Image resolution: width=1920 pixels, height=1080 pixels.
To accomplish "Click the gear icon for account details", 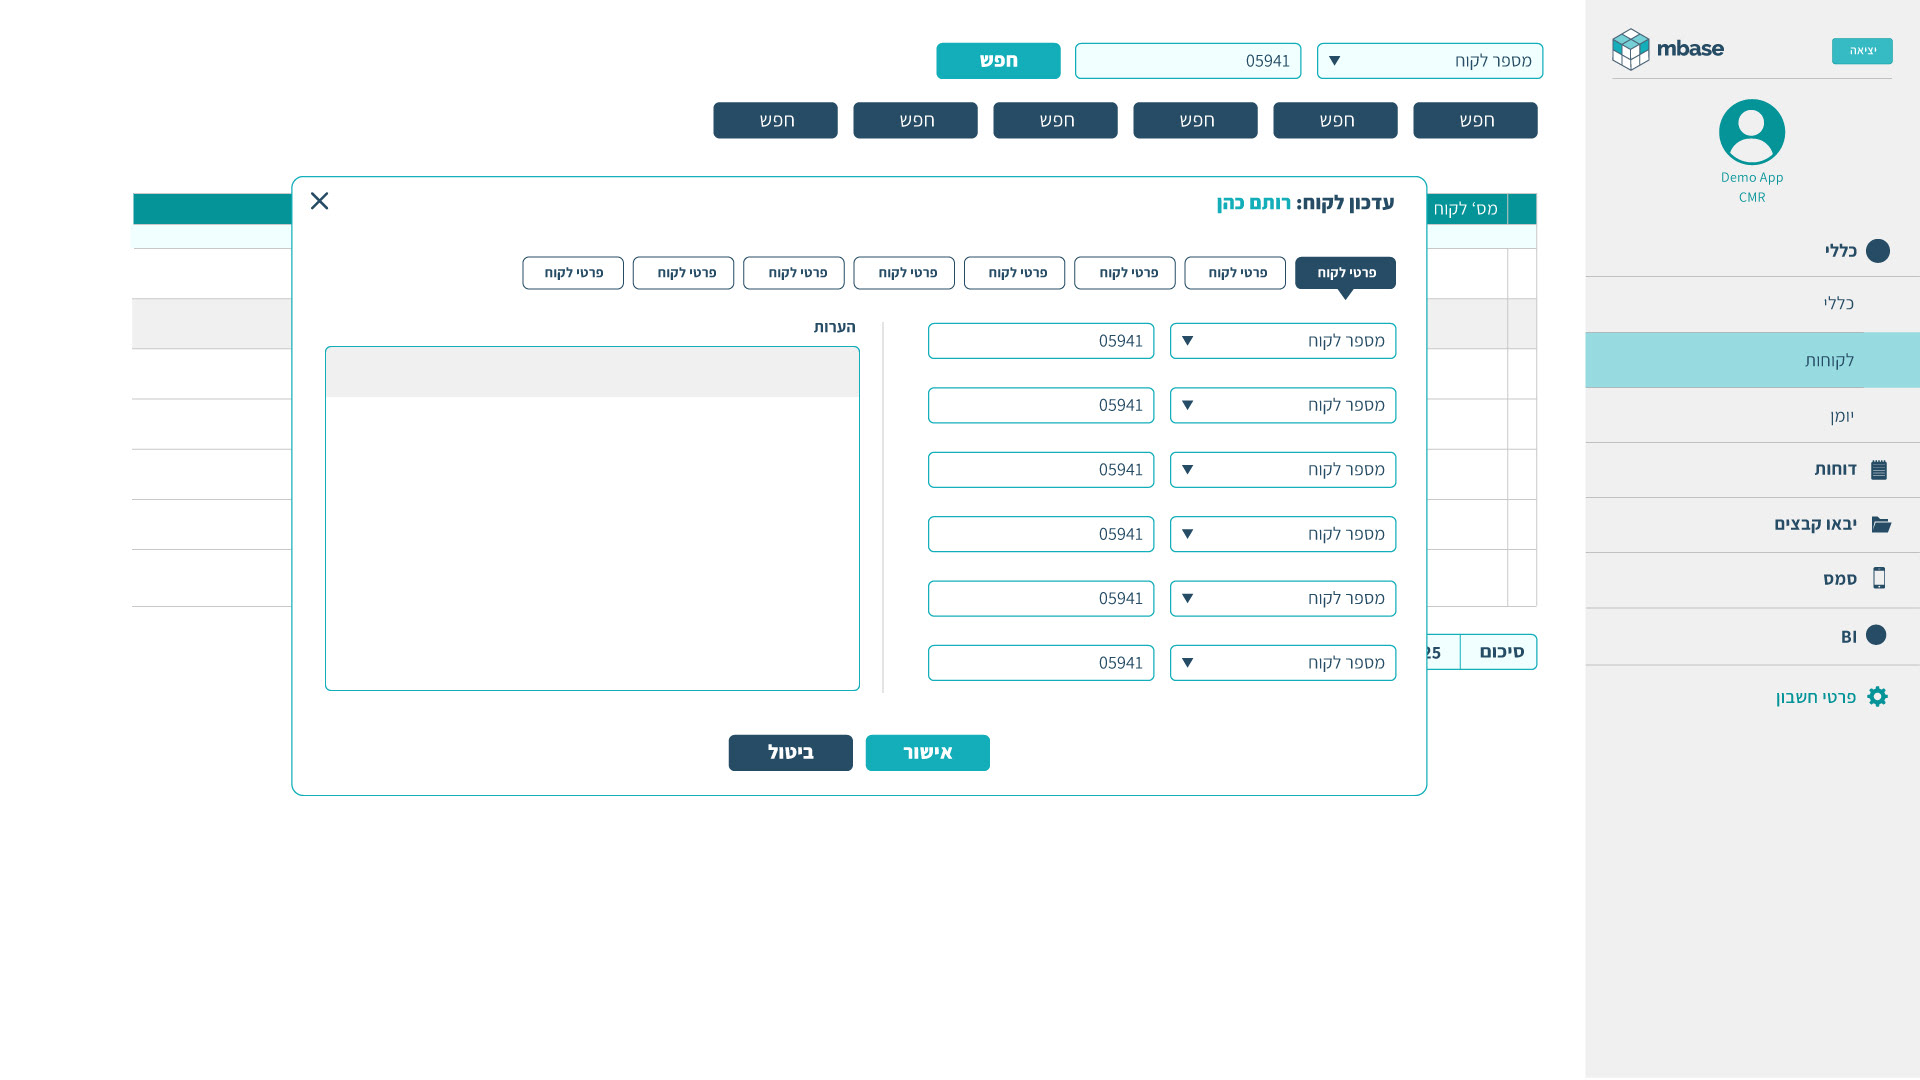I will click(1877, 697).
